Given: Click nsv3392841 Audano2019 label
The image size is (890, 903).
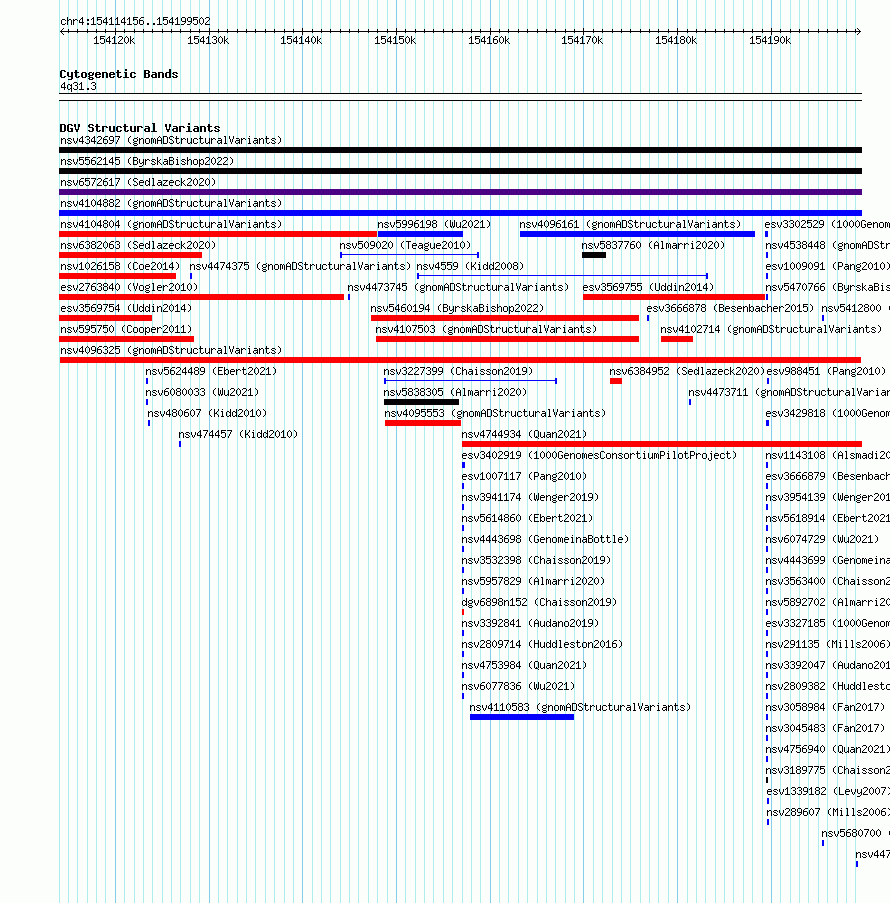Looking at the screenshot, I should 530,624.
